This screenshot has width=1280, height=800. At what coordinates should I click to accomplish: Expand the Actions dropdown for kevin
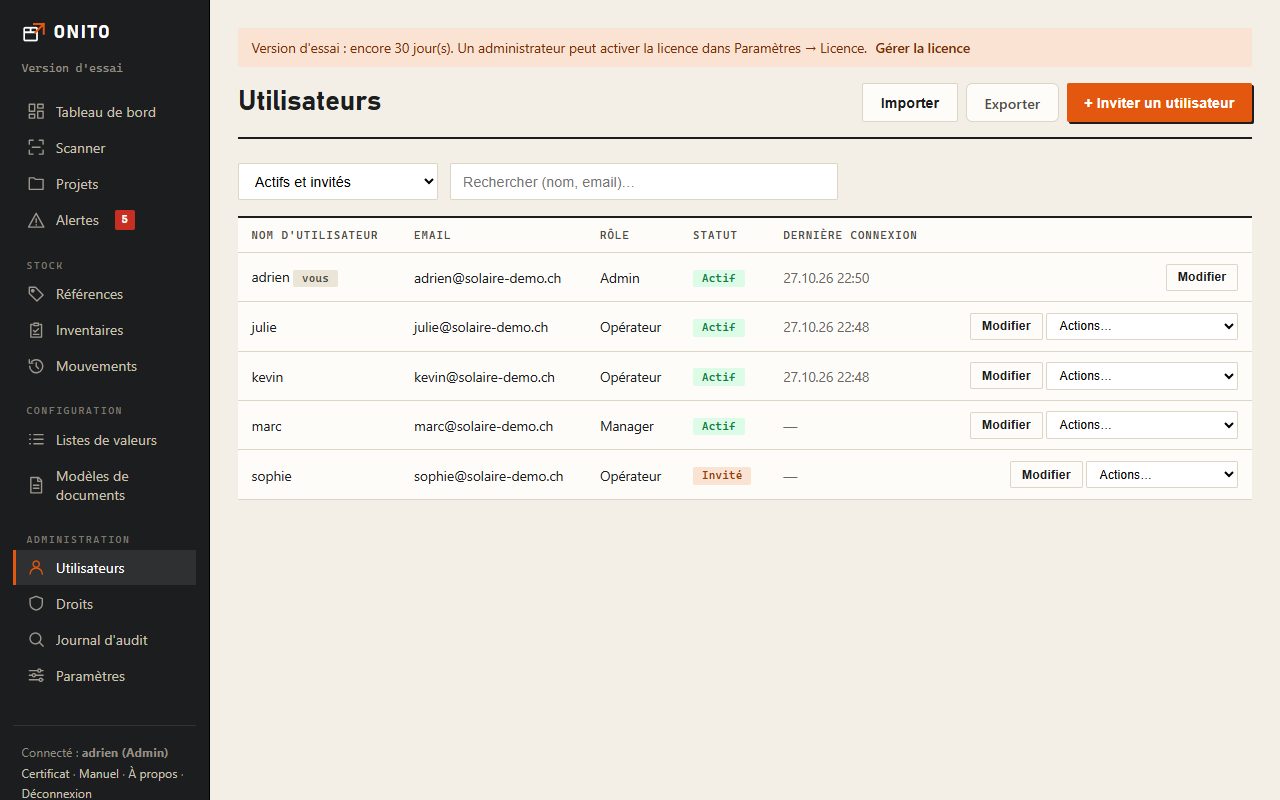pos(1142,376)
